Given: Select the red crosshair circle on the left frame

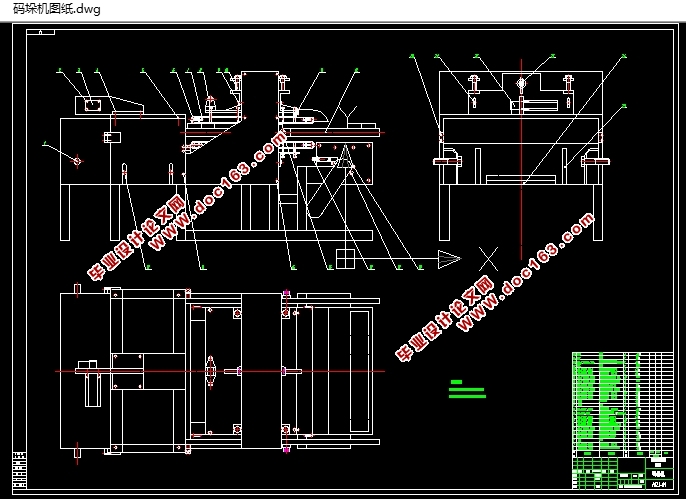Looking at the screenshot, I should (x=77, y=161).
